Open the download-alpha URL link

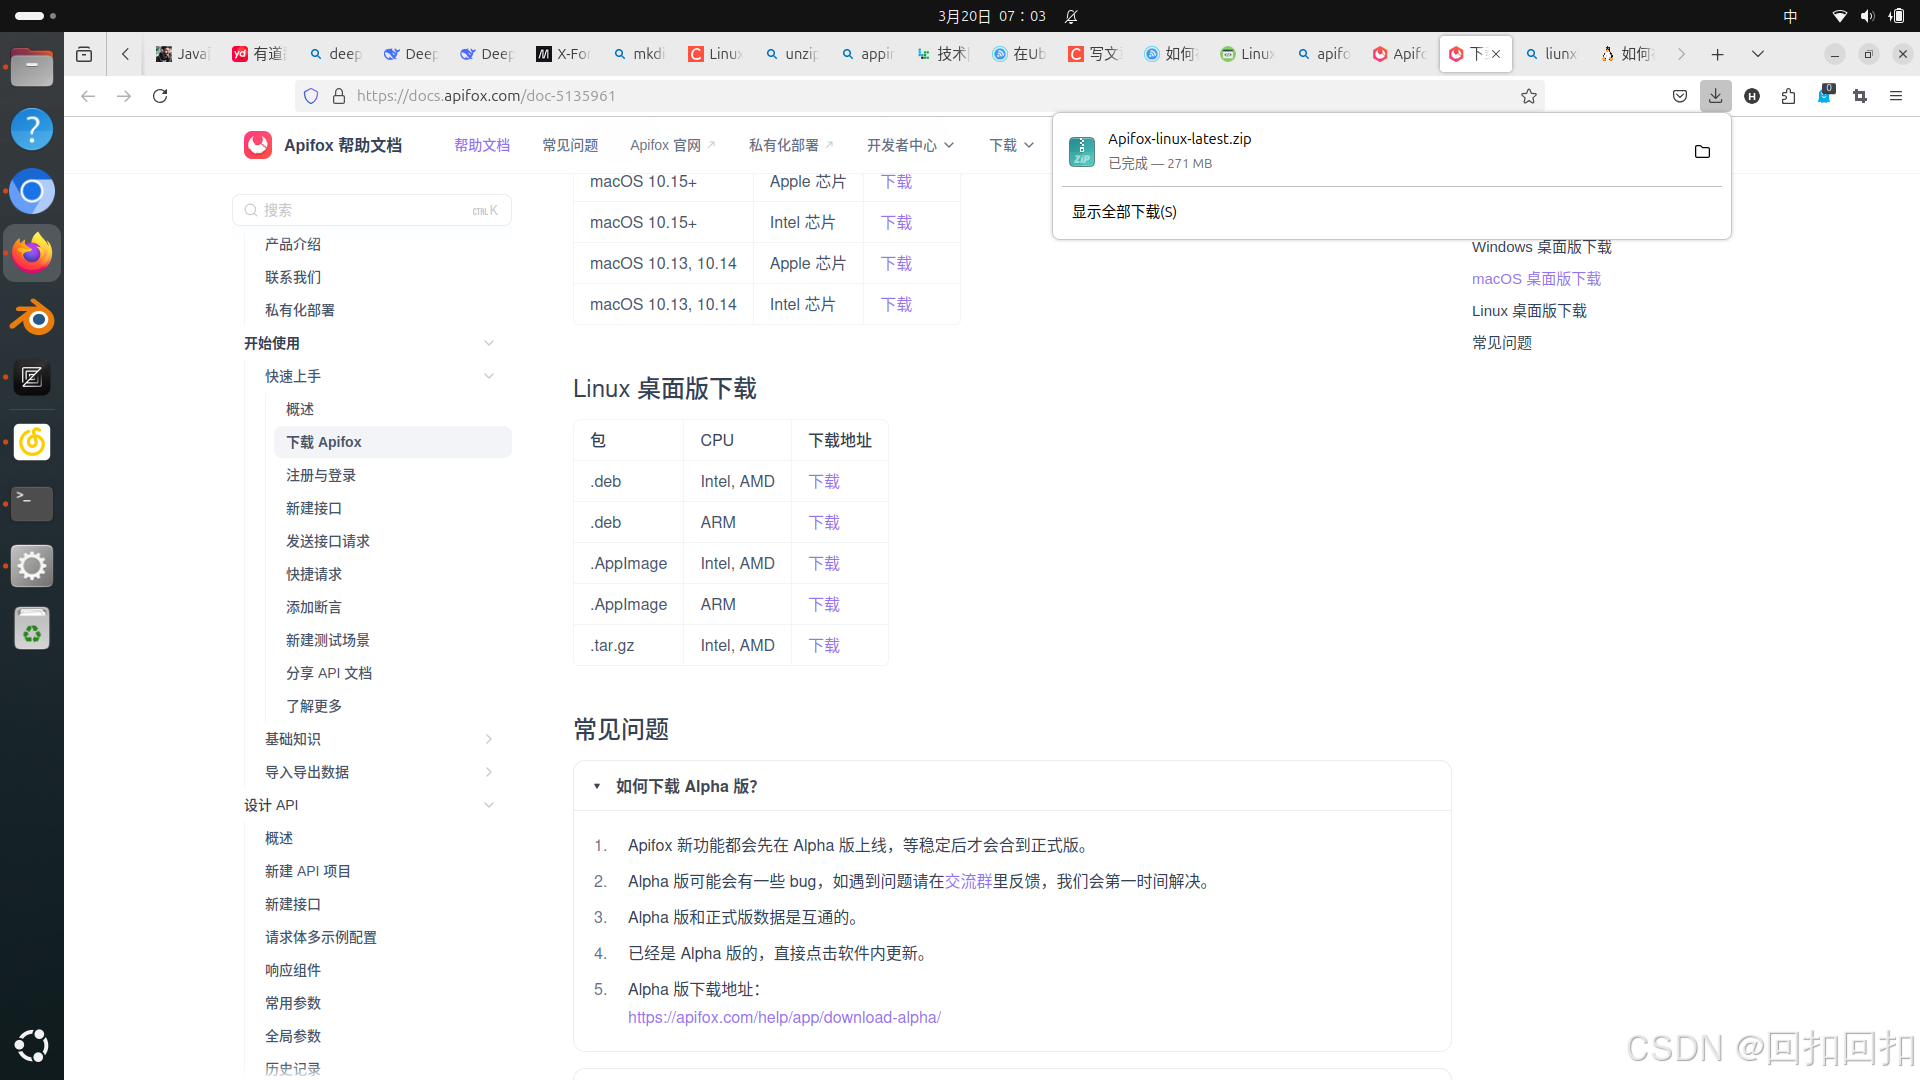(784, 1018)
